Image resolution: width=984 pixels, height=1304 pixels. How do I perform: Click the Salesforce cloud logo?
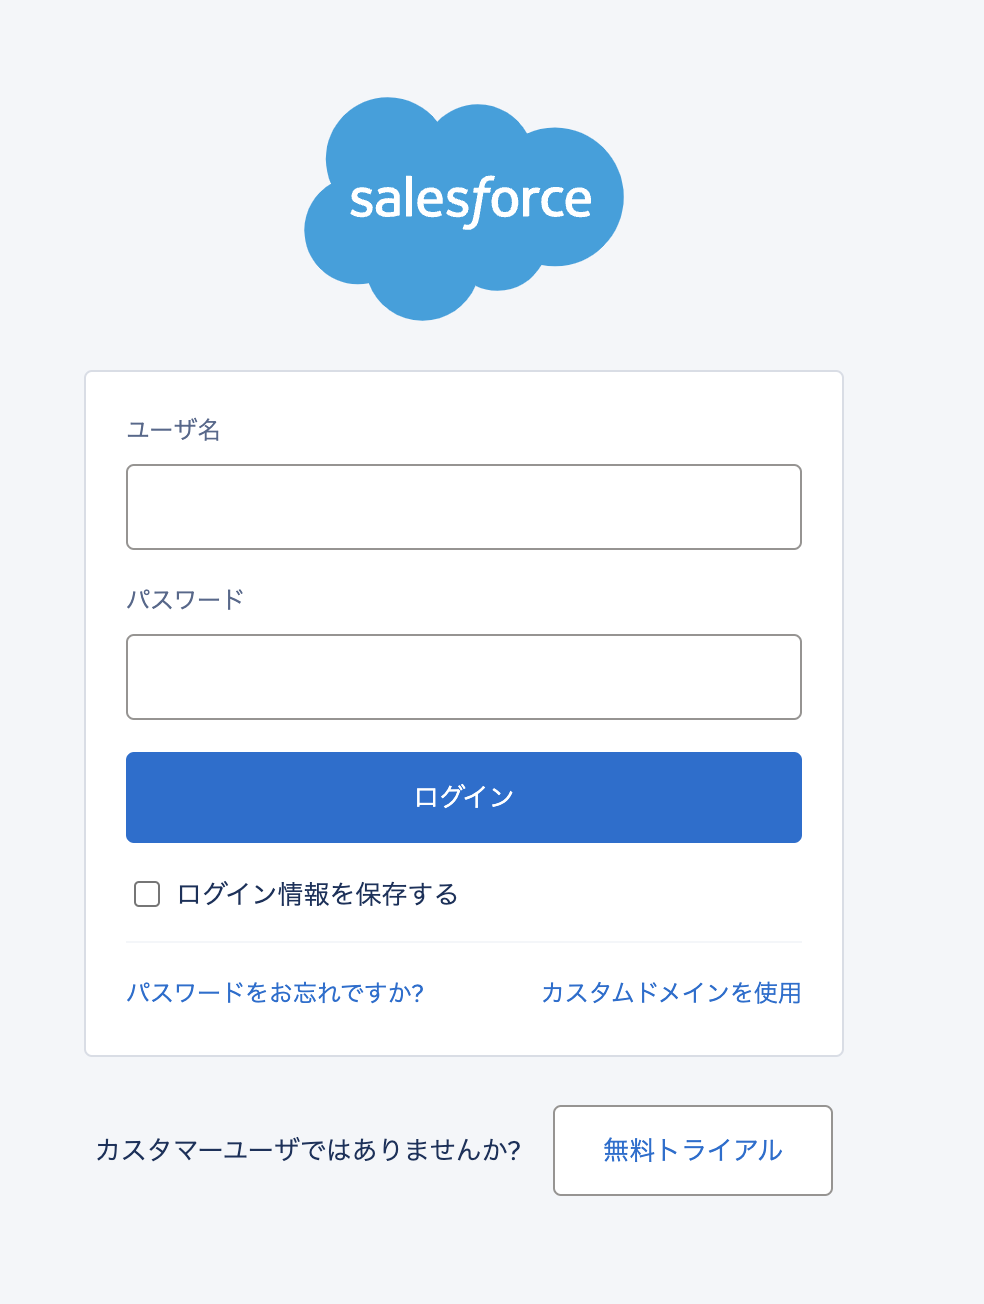tap(464, 209)
